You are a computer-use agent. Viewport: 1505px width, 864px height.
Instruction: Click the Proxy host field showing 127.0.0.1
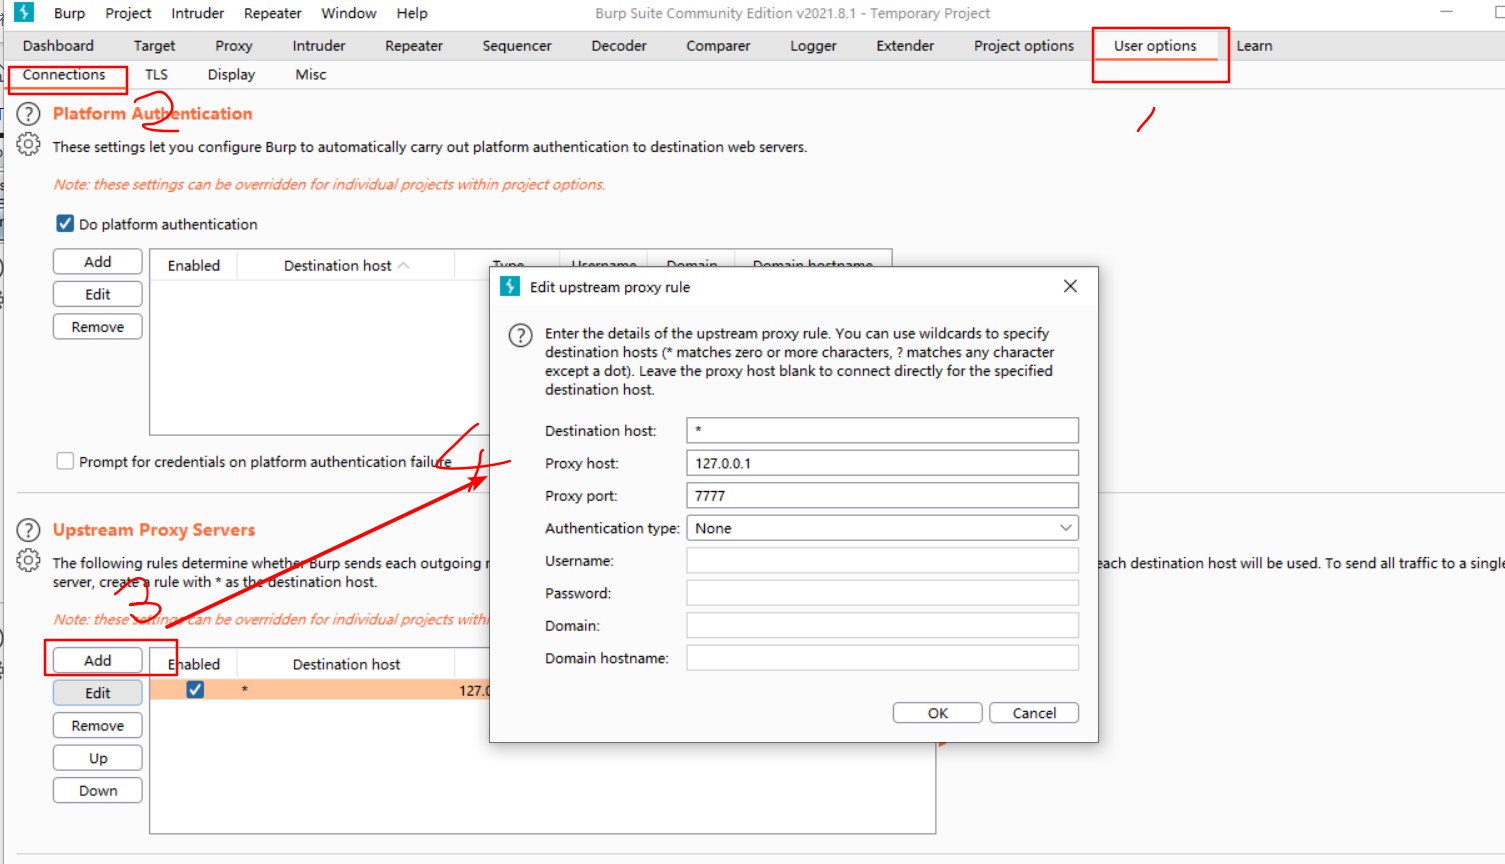pos(882,463)
